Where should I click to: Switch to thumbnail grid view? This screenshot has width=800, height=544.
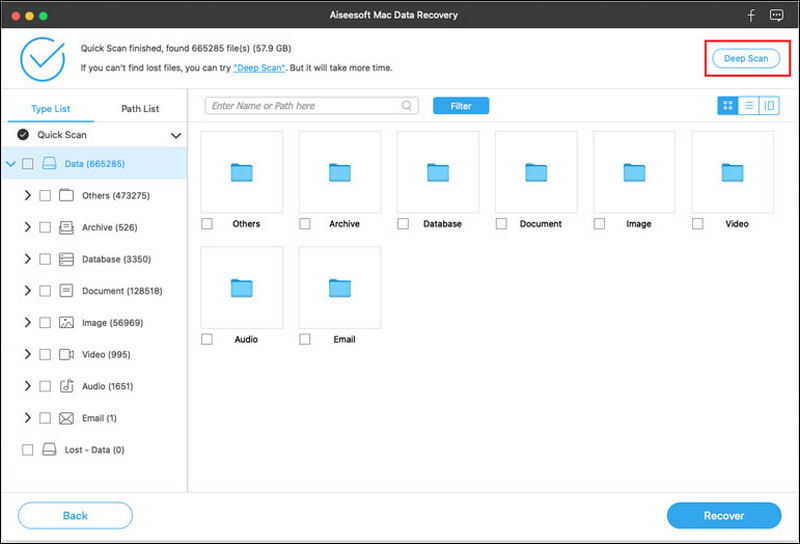point(727,105)
